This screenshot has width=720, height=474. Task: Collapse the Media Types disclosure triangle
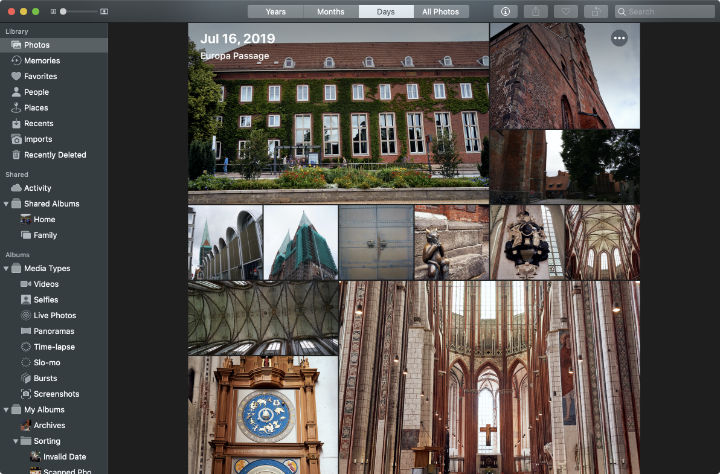(x=6, y=268)
